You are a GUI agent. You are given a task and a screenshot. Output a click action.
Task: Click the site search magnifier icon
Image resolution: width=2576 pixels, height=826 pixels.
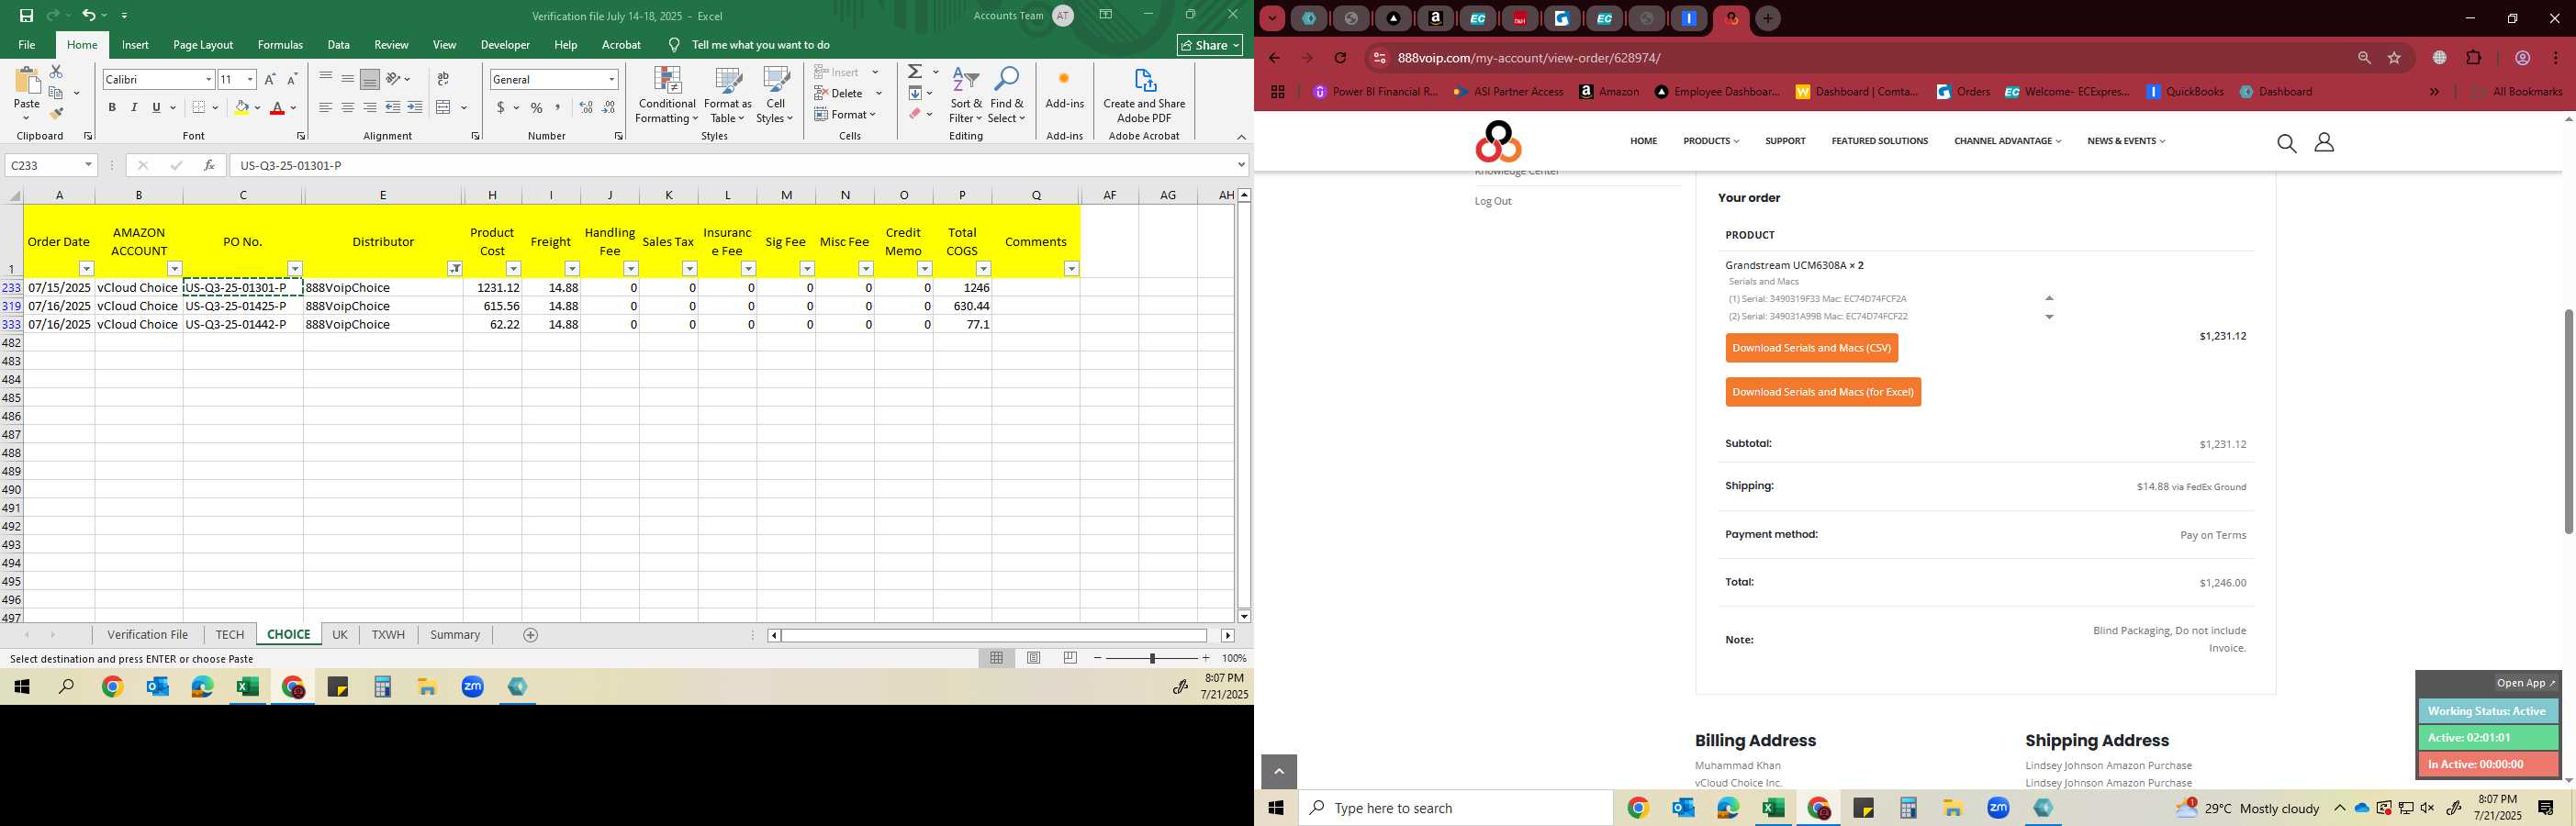[2286, 144]
